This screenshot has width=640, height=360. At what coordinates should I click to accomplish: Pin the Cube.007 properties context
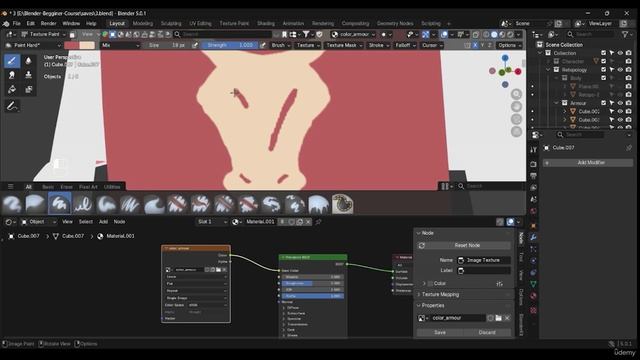click(629, 148)
